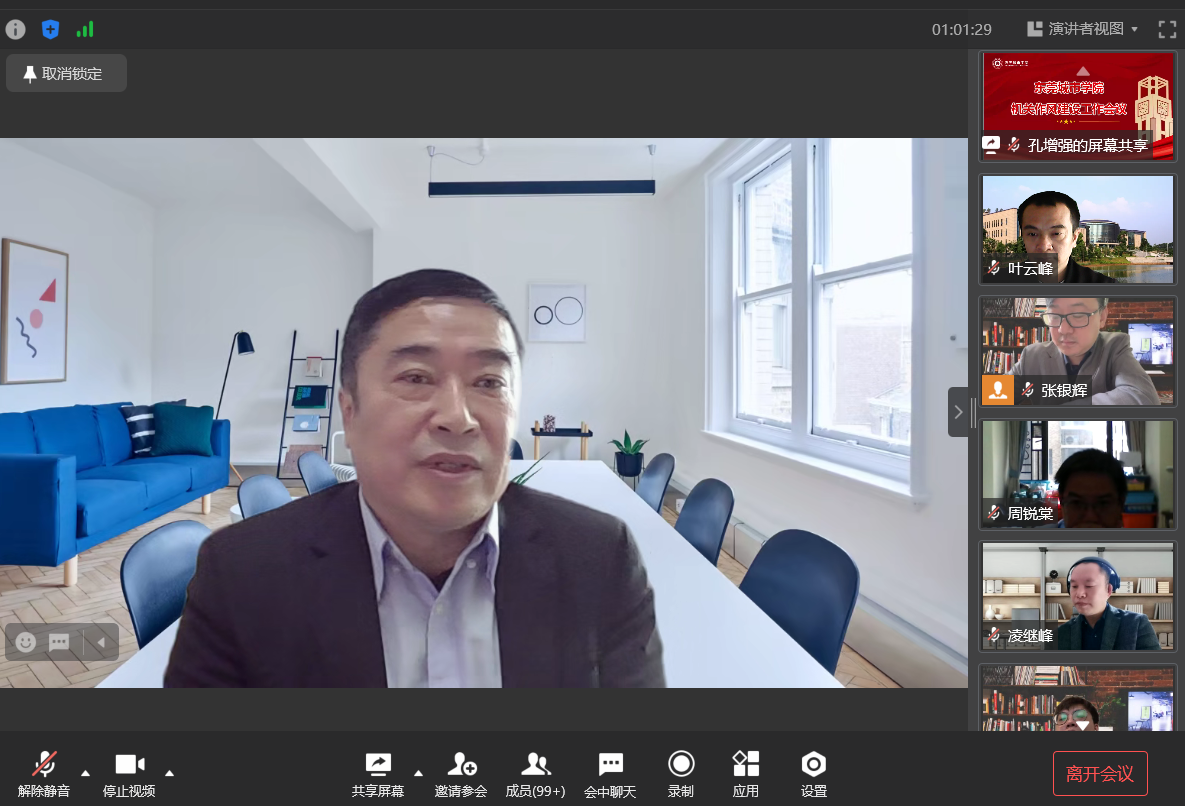Viewport: 1185px width, 806px height.
Task: Click the blue security shield icon
Action: click(x=50, y=29)
